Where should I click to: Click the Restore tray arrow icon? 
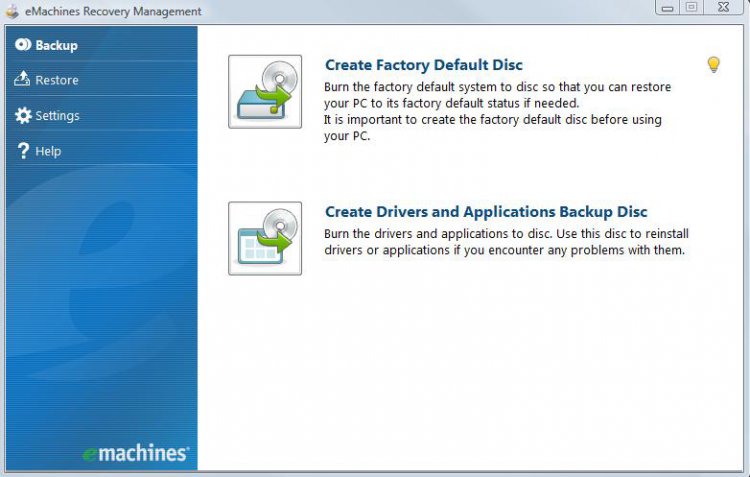point(22,79)
